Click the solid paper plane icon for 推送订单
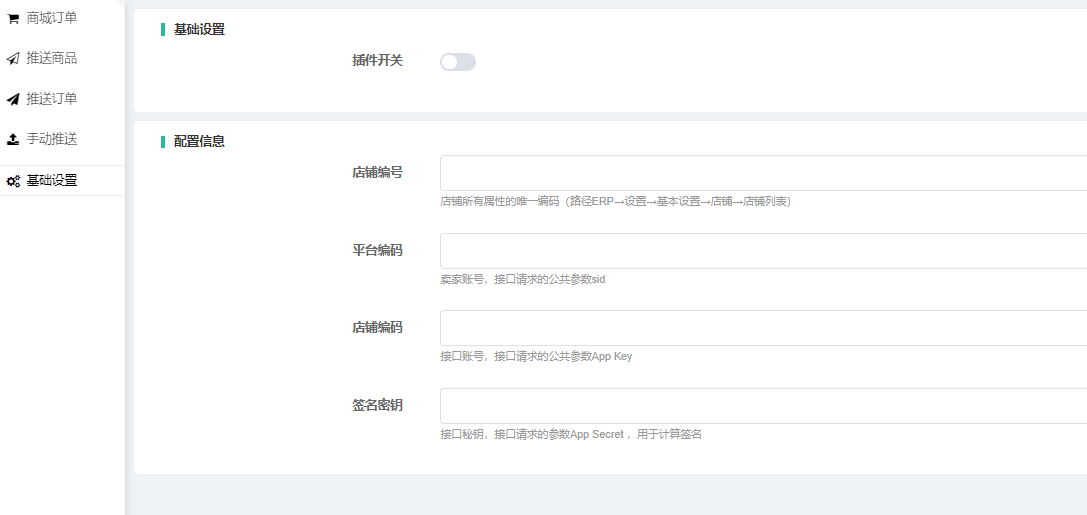This screenshot has width=1087, height=515. (x=13, y=99)
